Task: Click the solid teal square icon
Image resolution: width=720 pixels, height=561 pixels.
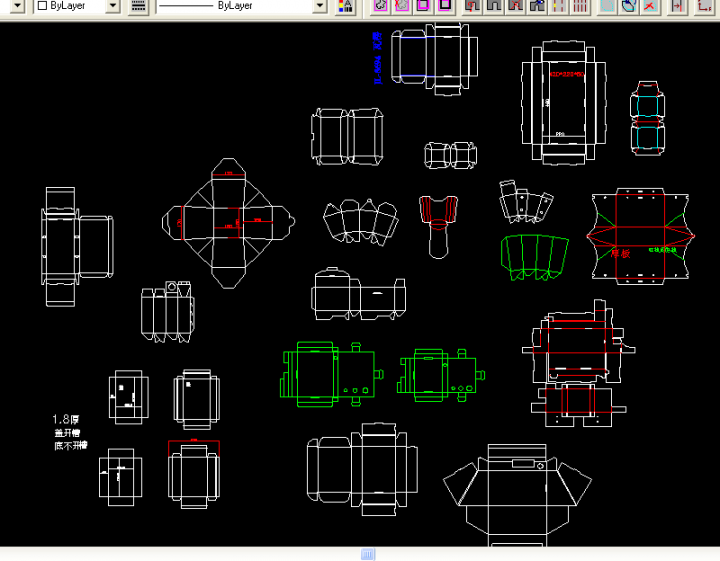Action: pos(607,6)
